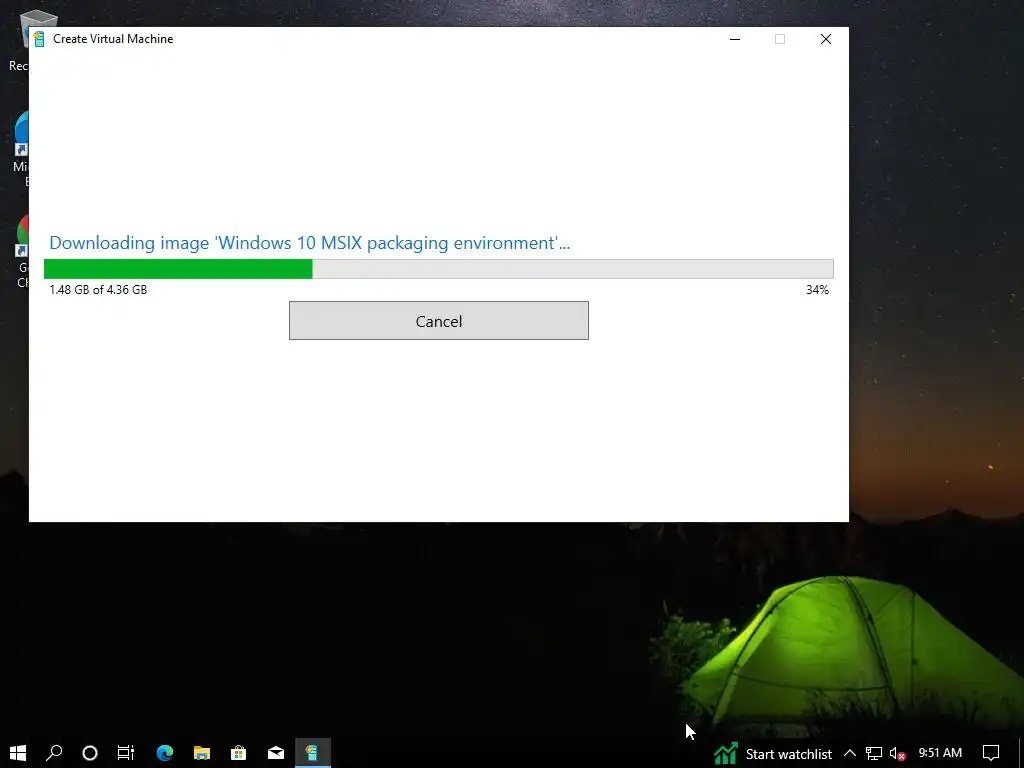Image resolution: width=1024 pixels, height=768 pixels.
Task: Launch Microsoft Edge from taskbar
Action: tap(165, 753)
